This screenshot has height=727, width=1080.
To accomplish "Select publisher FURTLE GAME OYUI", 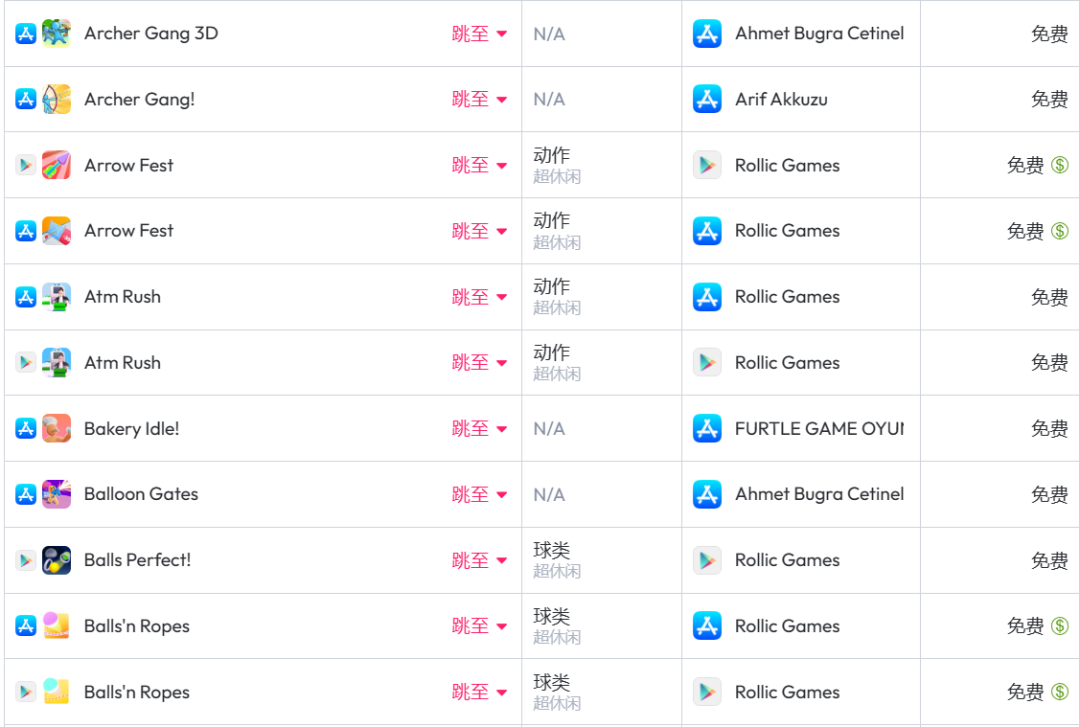I will tap(818, 428).
